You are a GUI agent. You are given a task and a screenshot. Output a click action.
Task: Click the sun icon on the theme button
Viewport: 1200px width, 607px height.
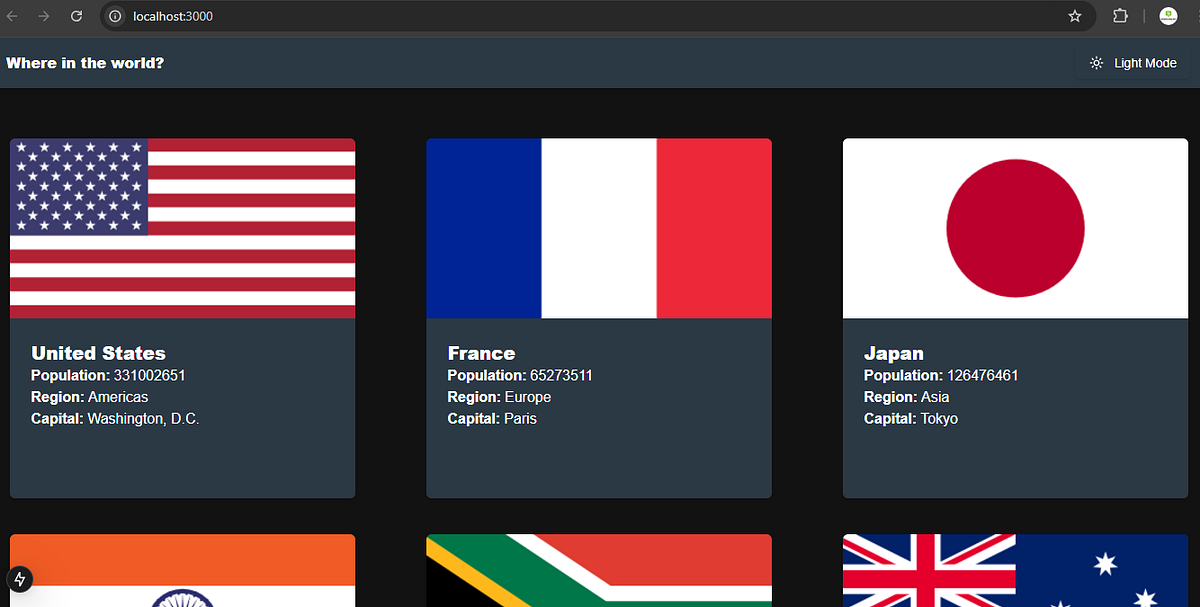click(1096, 62)
